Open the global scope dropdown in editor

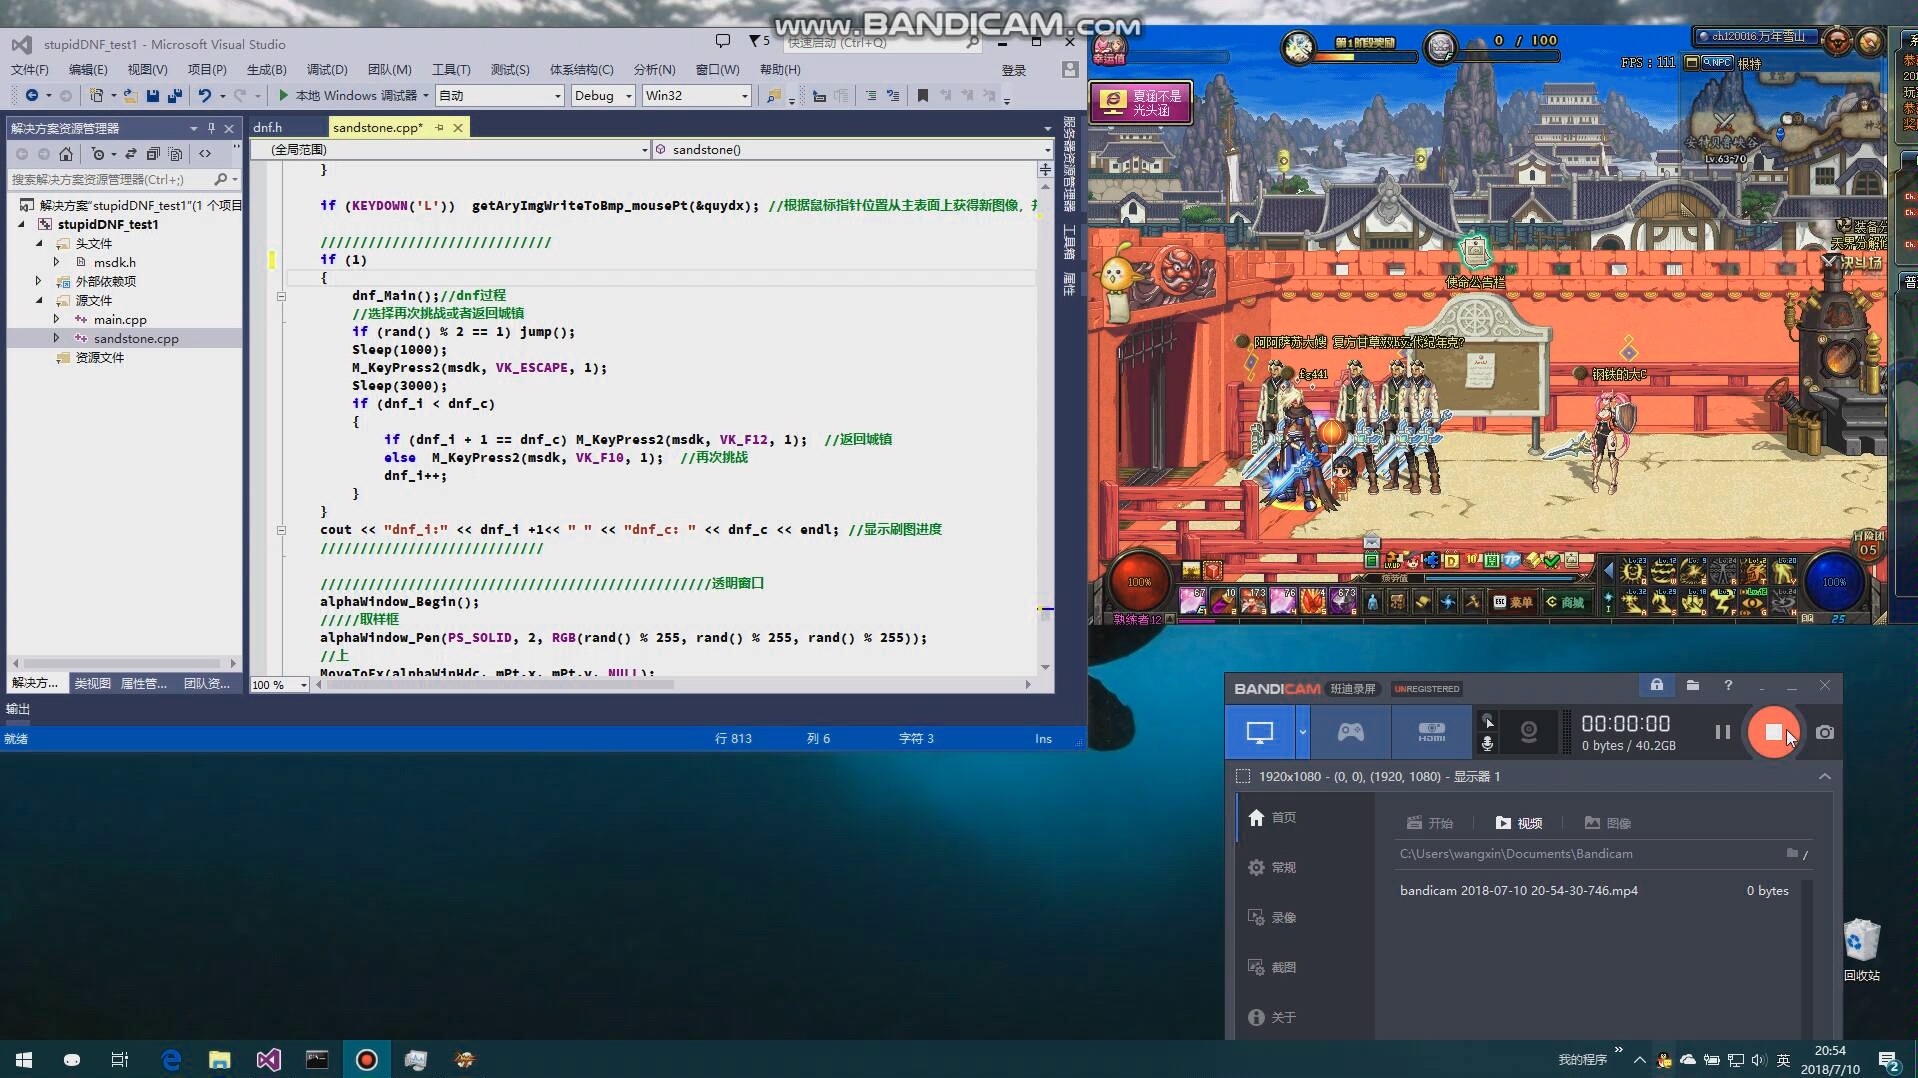[451, 149]
